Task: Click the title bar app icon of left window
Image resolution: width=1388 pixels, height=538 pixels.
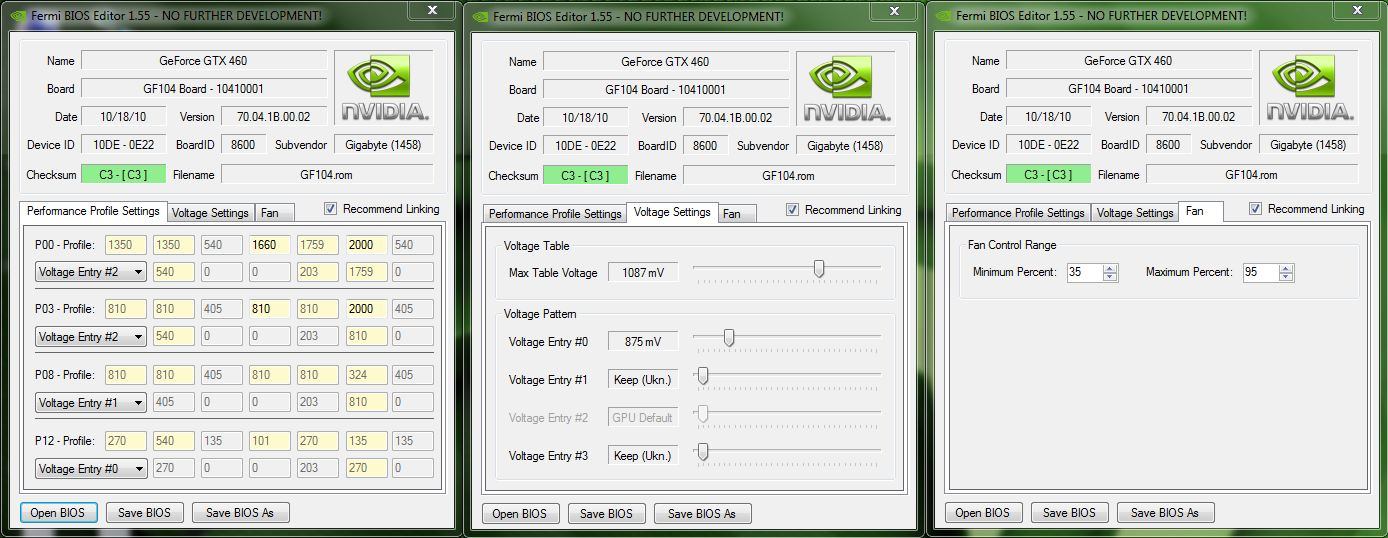Action: point(18,17)
